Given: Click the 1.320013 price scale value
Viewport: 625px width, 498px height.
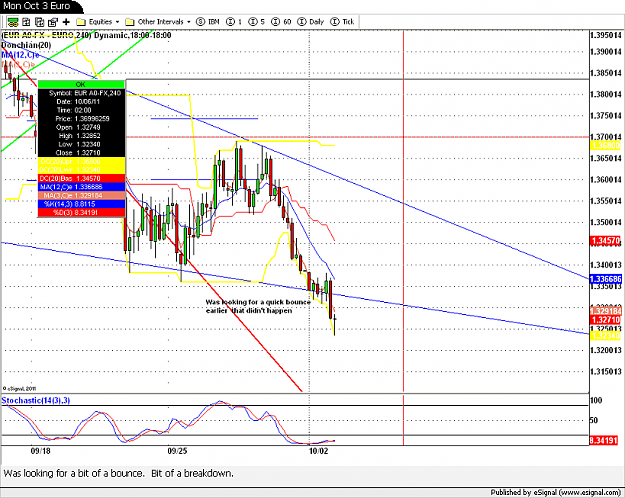Looking at the screenshot, I should click(x=605, y=350).
